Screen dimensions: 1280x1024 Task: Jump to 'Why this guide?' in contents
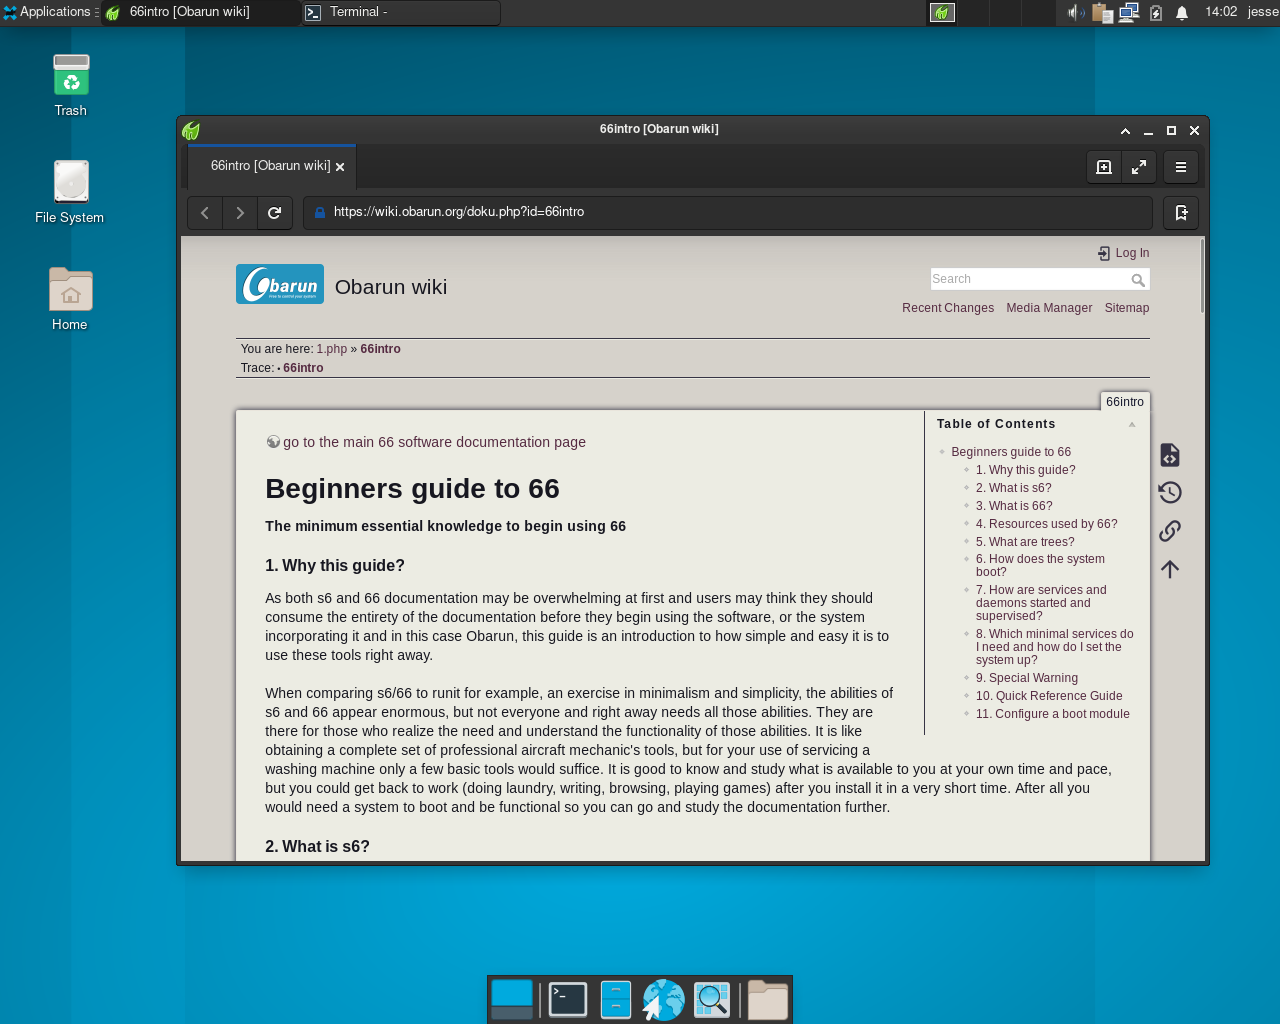pyautogui.click(x=1026, y=470)
